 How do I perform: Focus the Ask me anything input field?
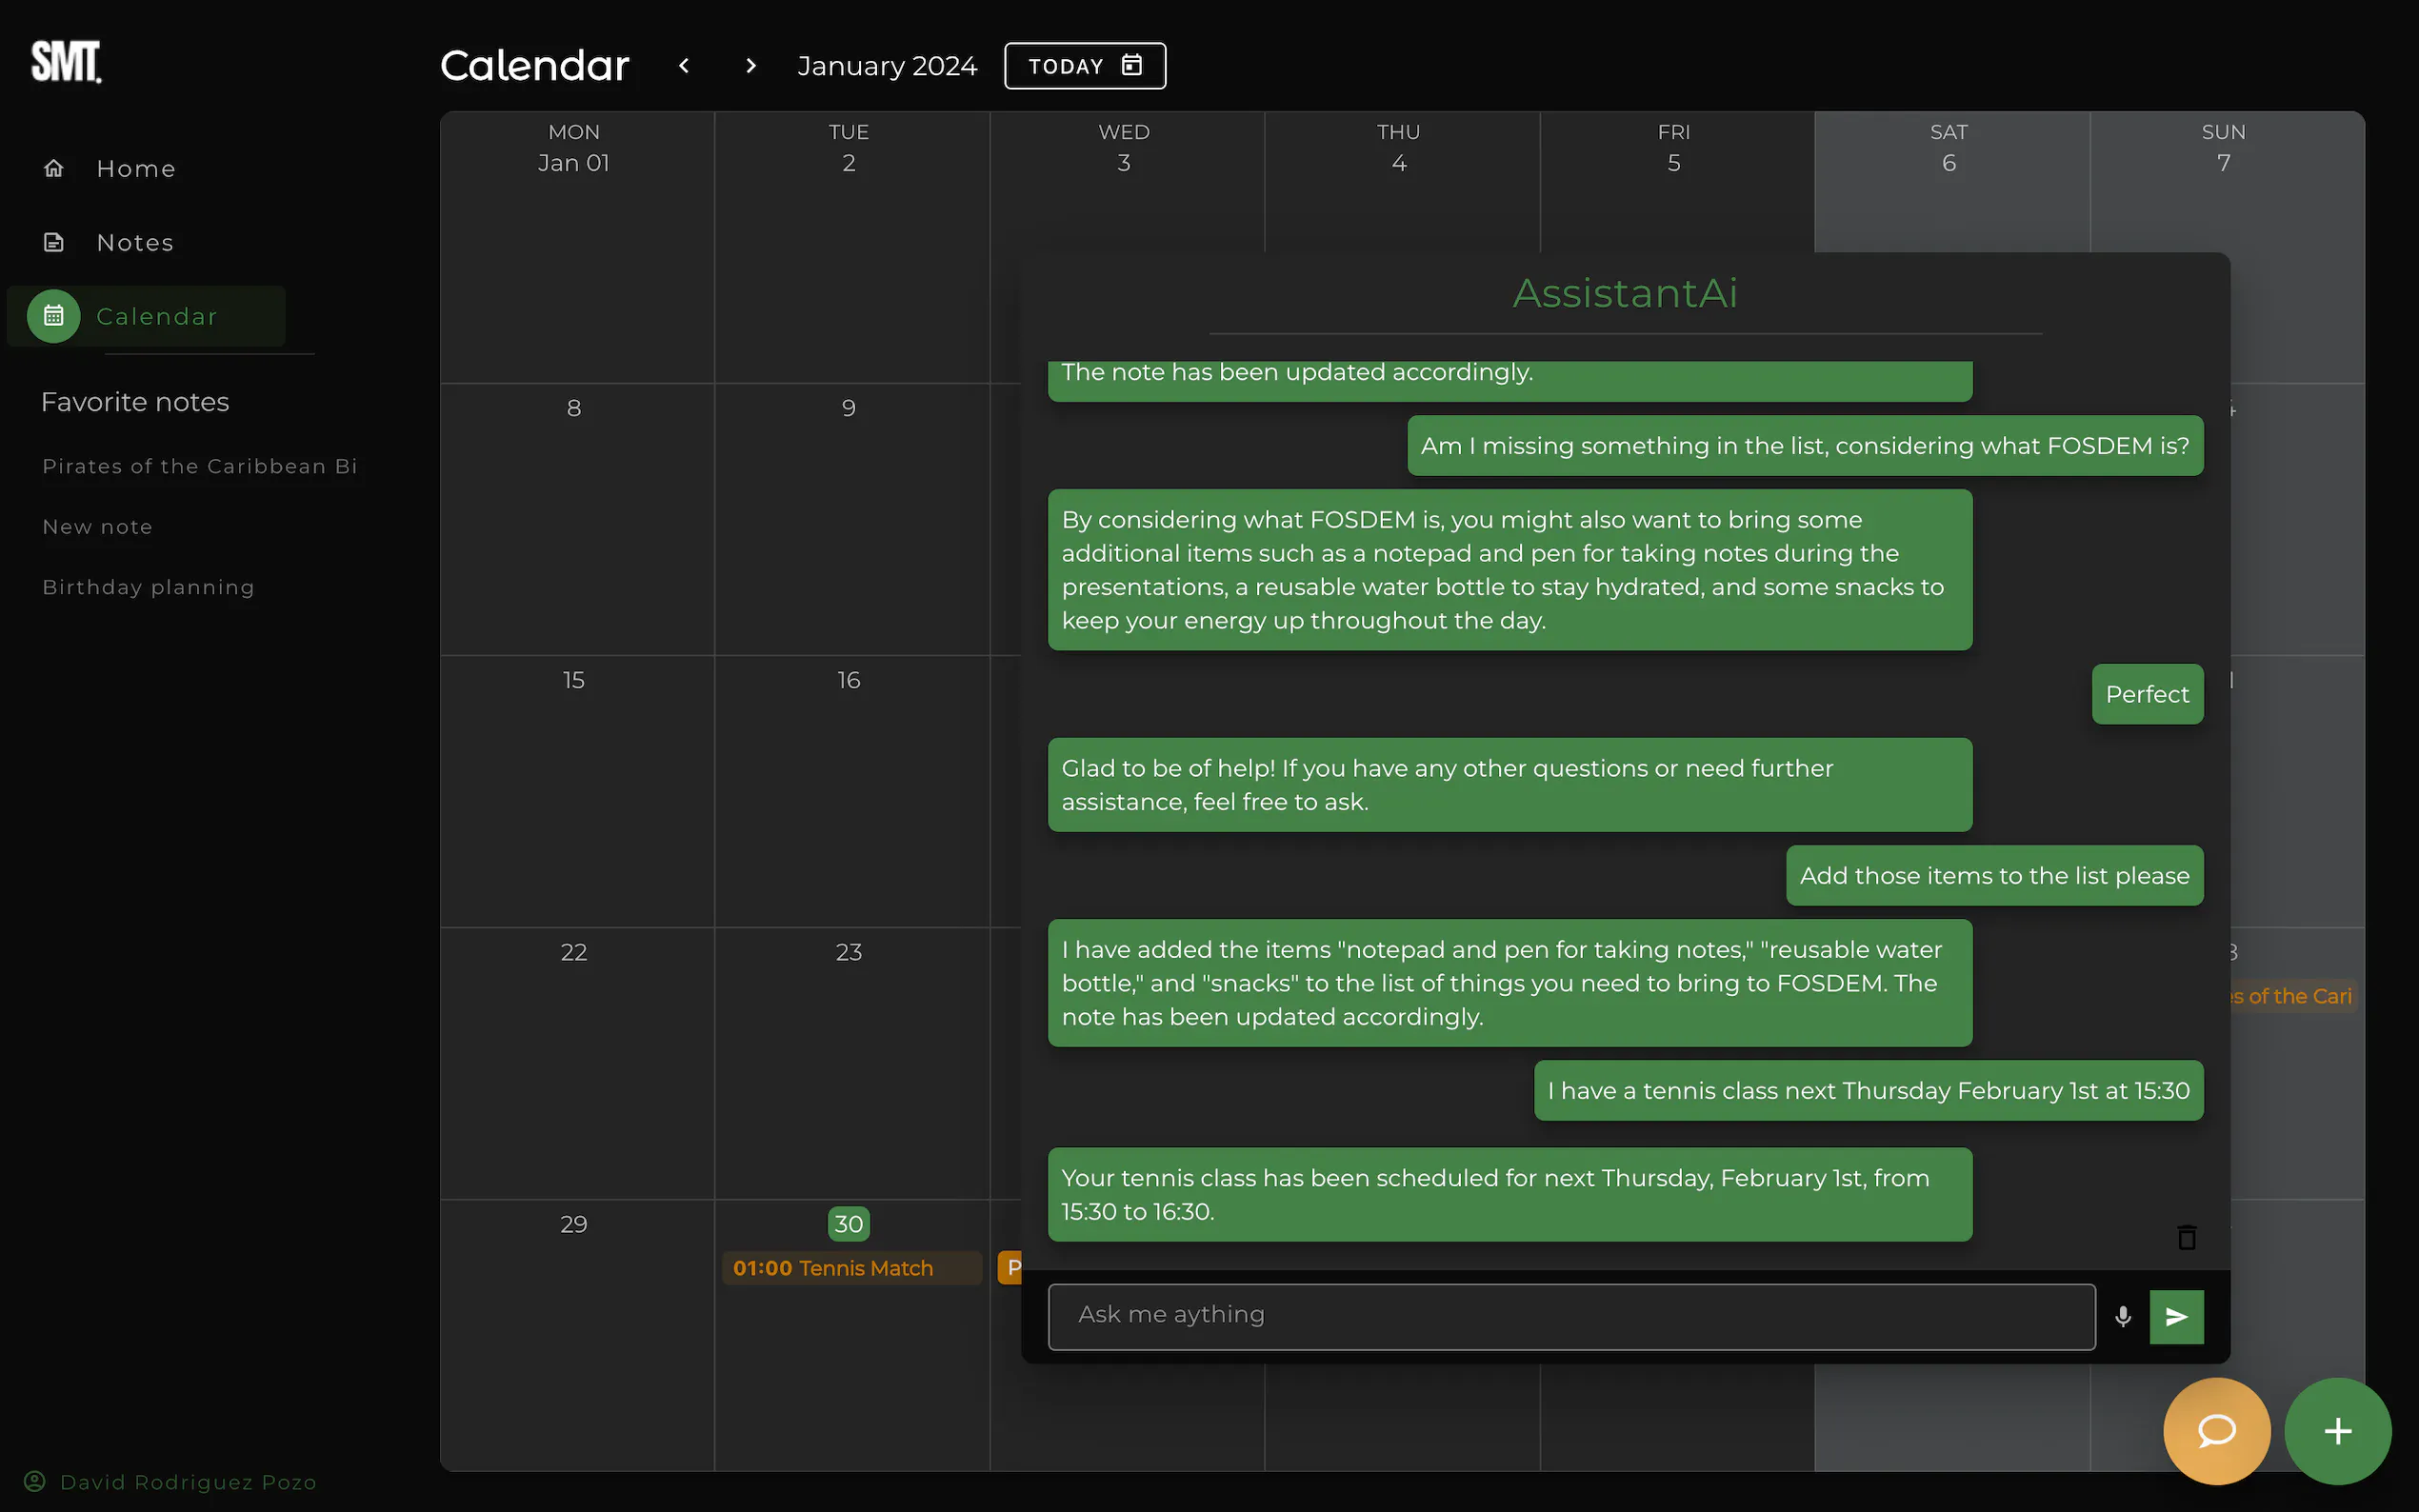[x=1570, y=1316]
